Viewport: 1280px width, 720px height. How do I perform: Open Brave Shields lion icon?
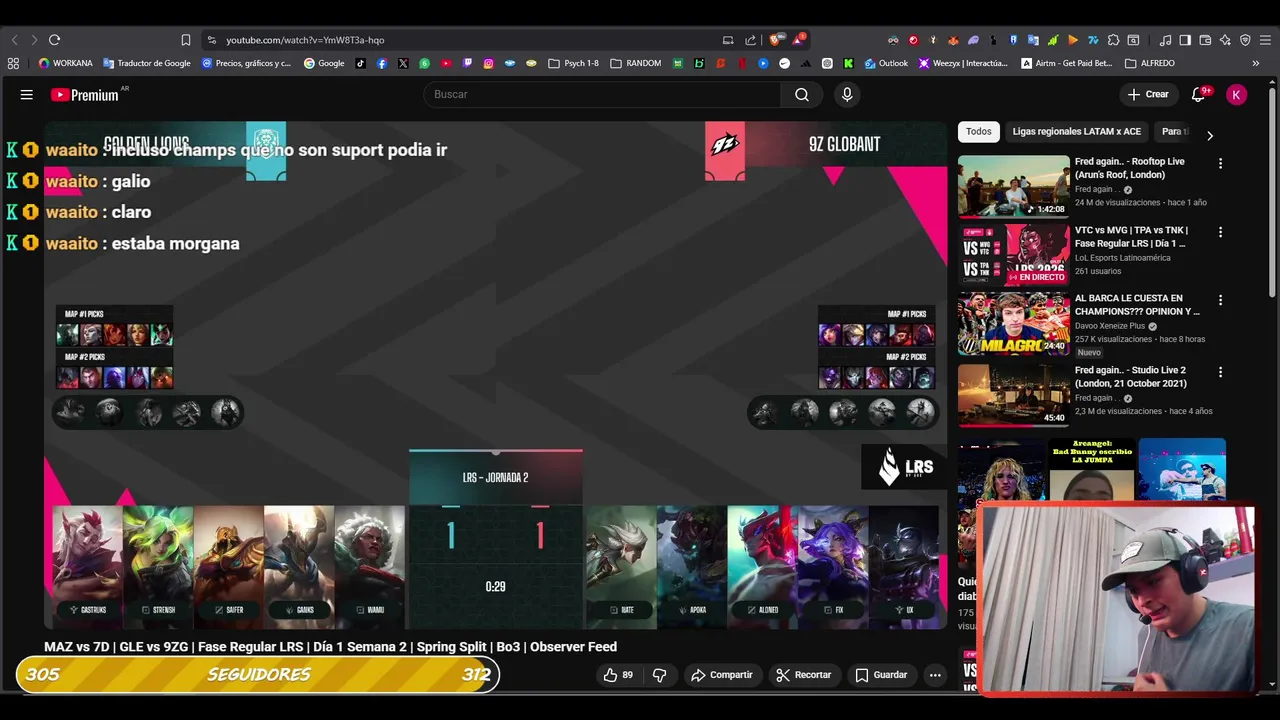776,40
